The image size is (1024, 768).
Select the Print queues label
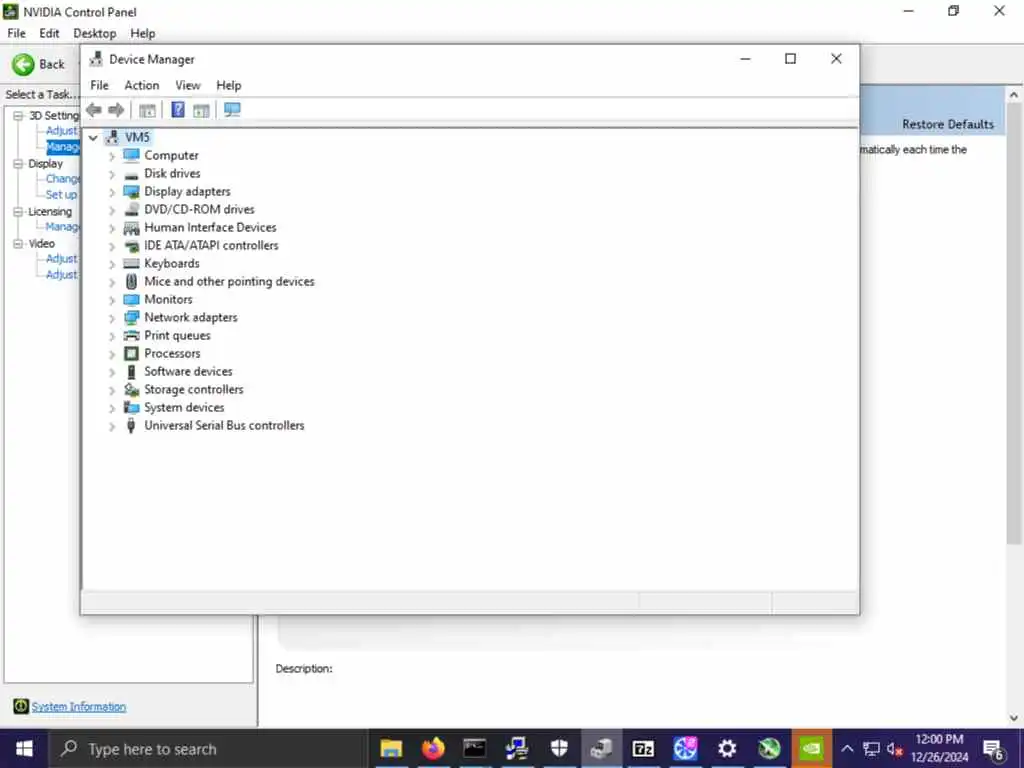tap(178, 336)
